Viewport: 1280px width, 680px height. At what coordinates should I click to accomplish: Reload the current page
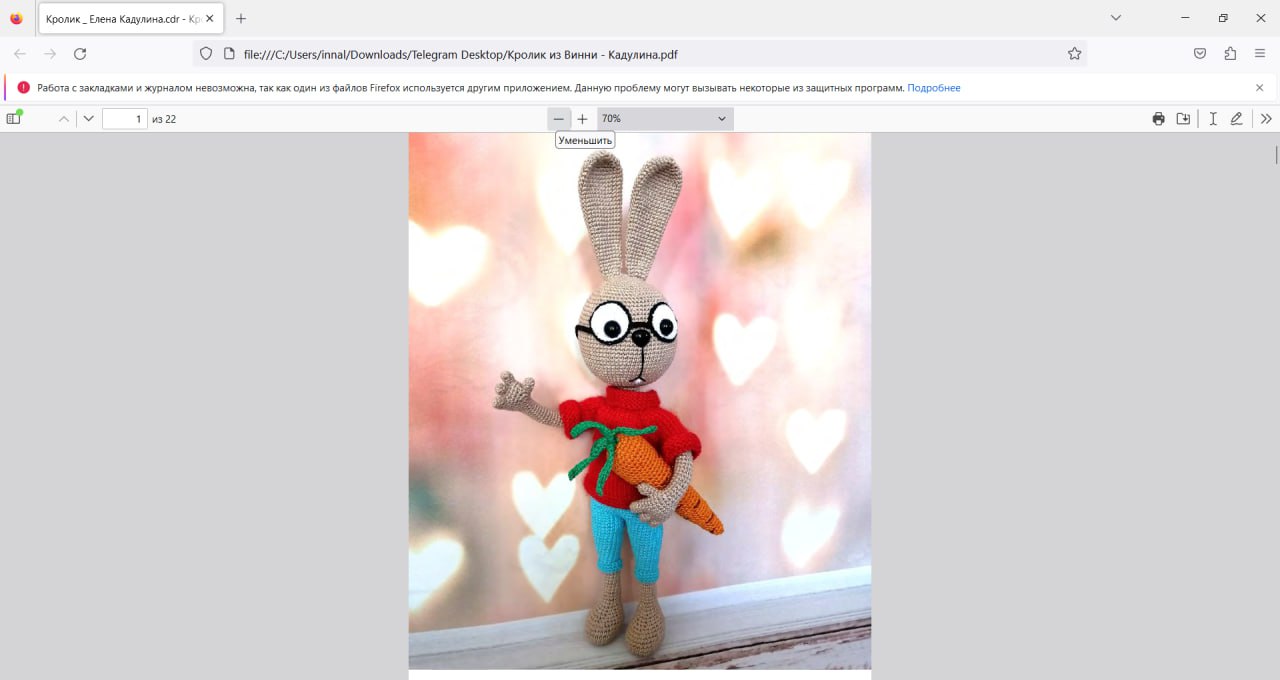81,54
